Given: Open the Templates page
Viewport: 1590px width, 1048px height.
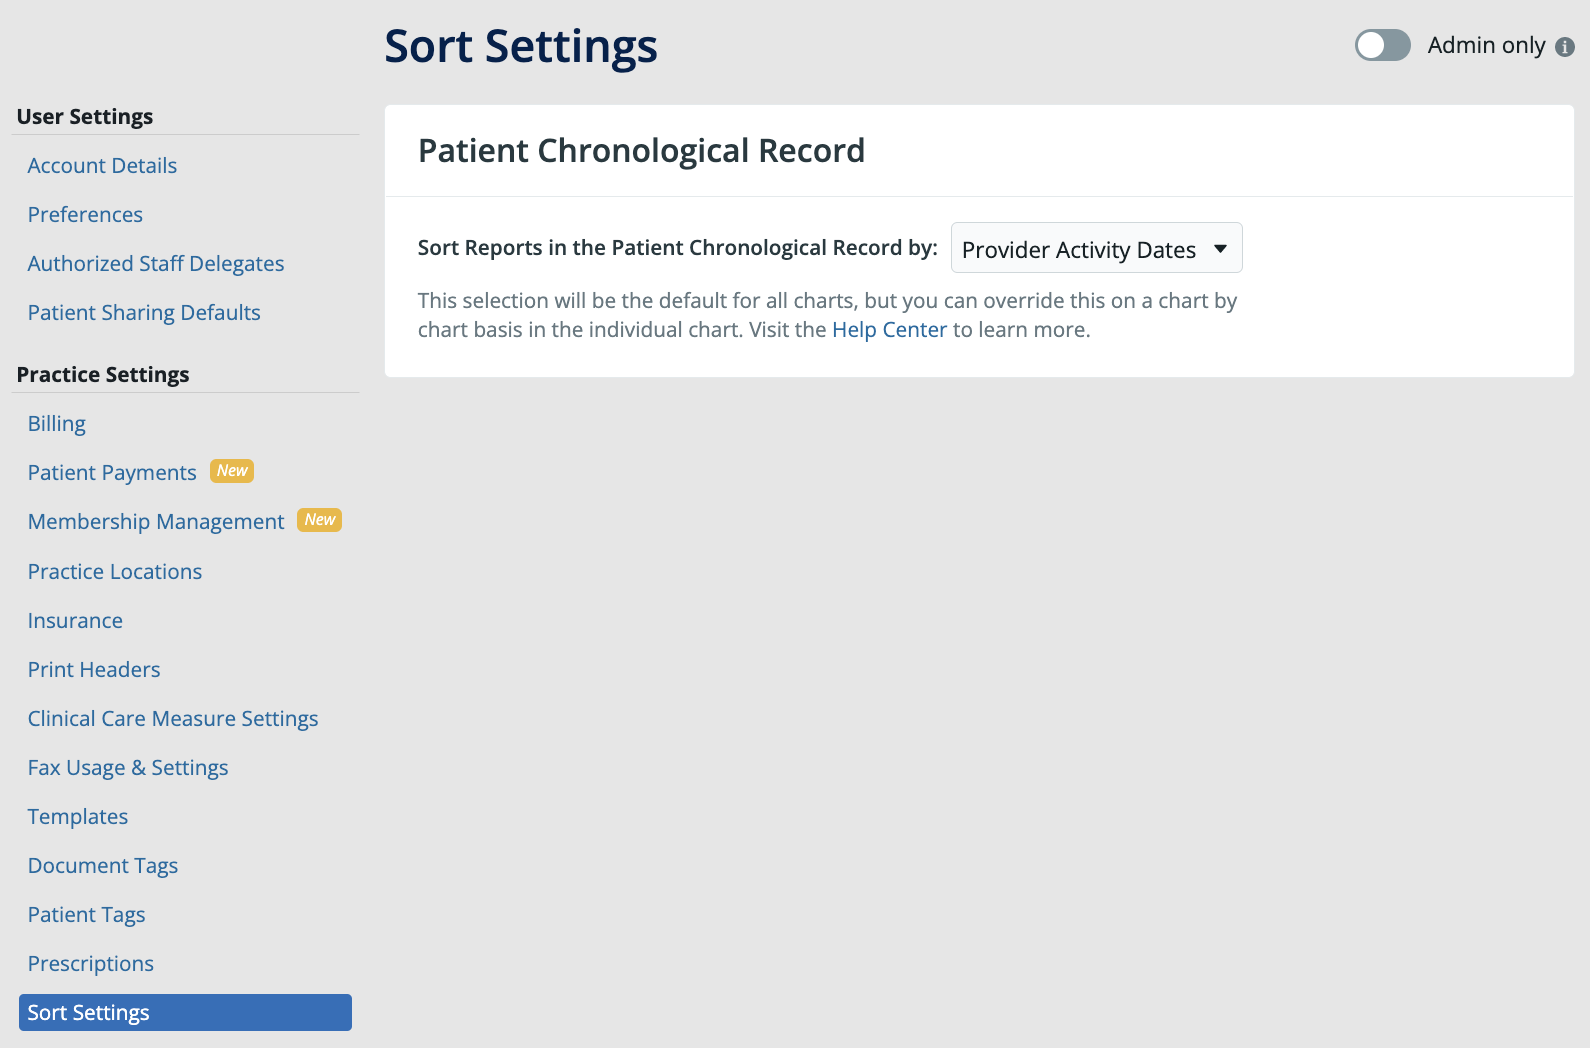Looking at the screenshot, I should 78,816.
